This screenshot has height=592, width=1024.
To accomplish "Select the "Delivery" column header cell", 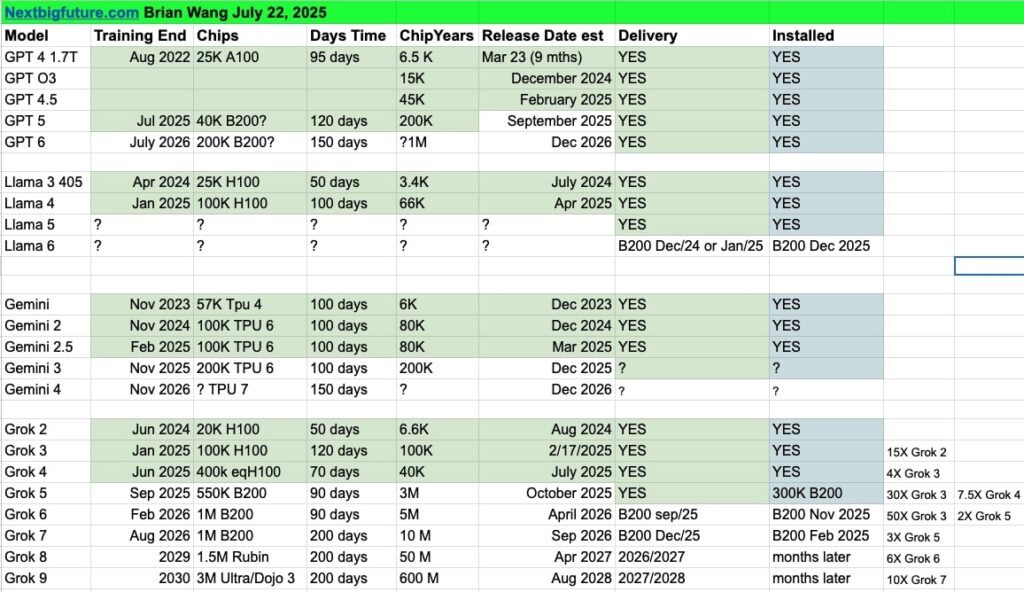I will coord(692,35).
